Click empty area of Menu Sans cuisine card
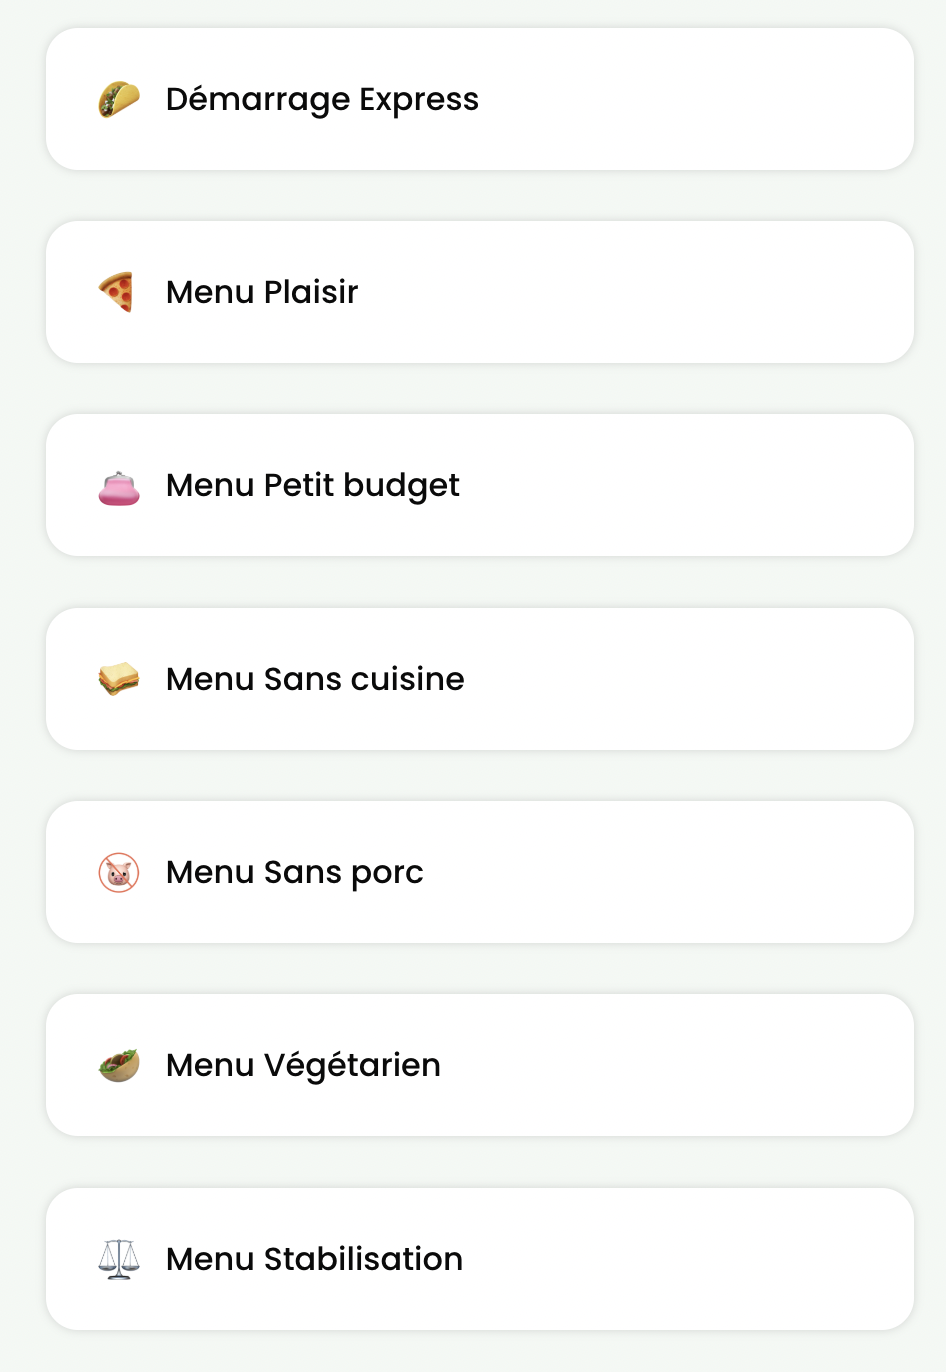This screenshot has width=946, height=1372. click(x=700, y=679)
